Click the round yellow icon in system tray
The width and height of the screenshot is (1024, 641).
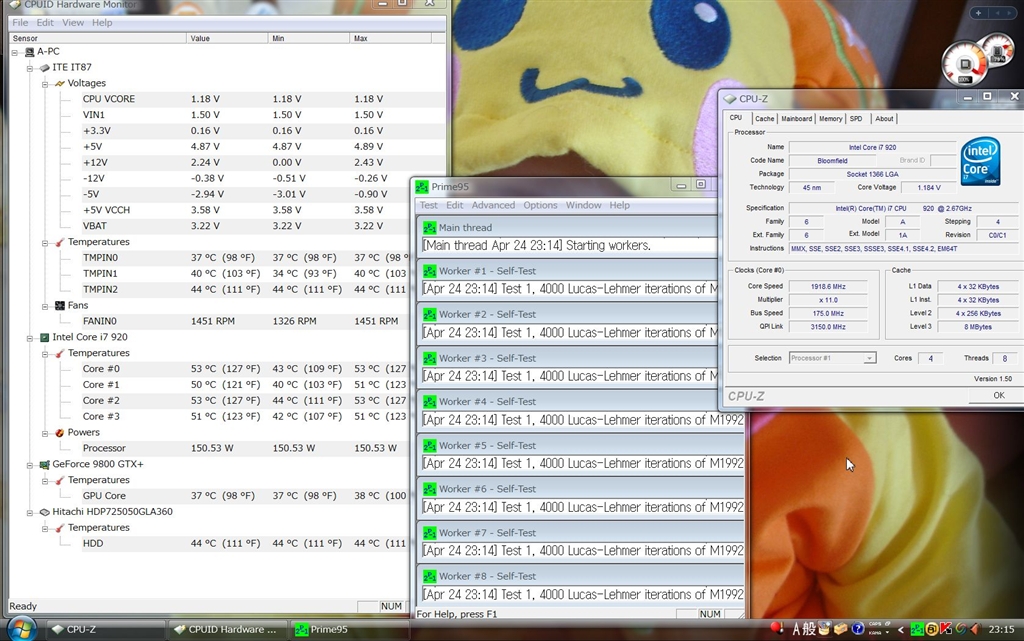pyautogui.click(x=931, y=629)
